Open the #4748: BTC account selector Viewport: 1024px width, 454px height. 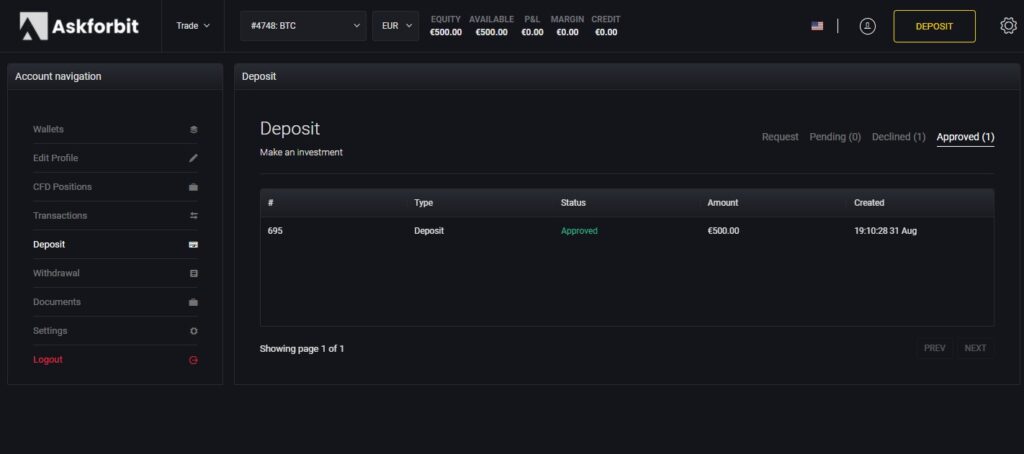pyautogui.click(x=303, y=26)
